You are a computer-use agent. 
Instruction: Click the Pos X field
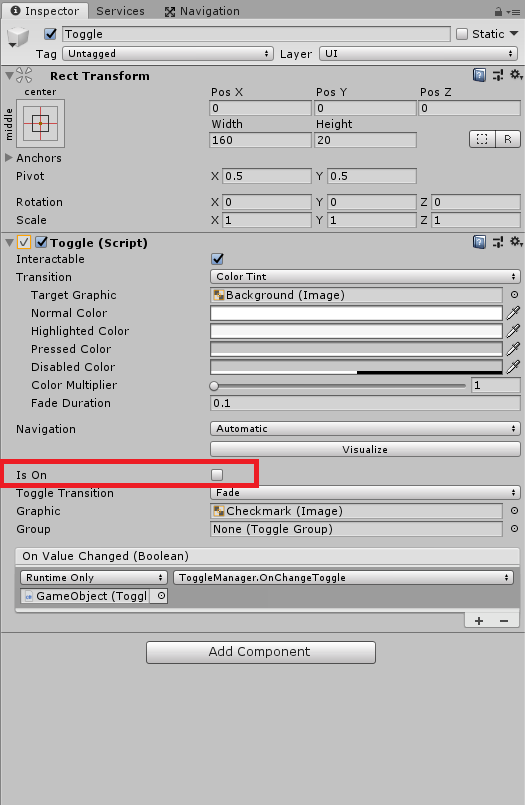click(261, 108)
